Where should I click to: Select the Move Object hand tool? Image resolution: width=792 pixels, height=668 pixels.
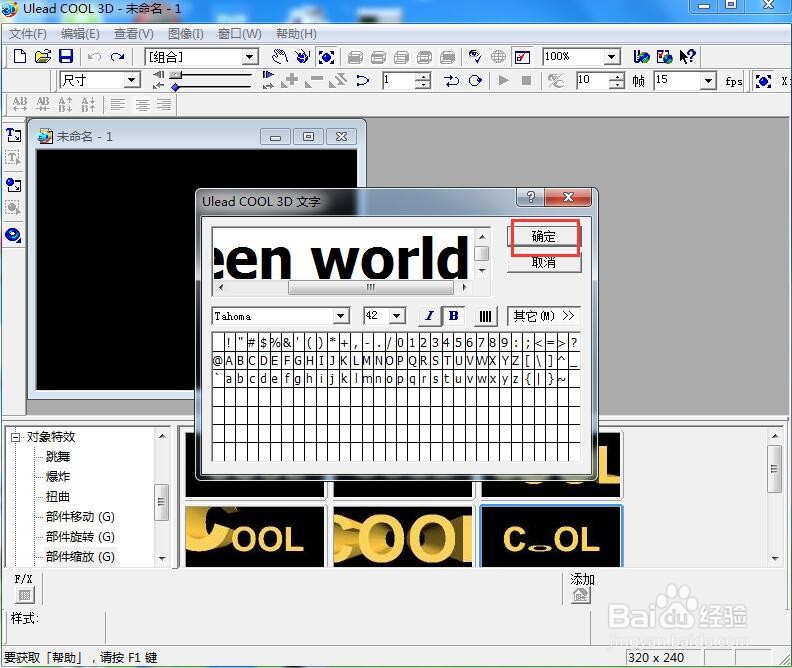279,57
